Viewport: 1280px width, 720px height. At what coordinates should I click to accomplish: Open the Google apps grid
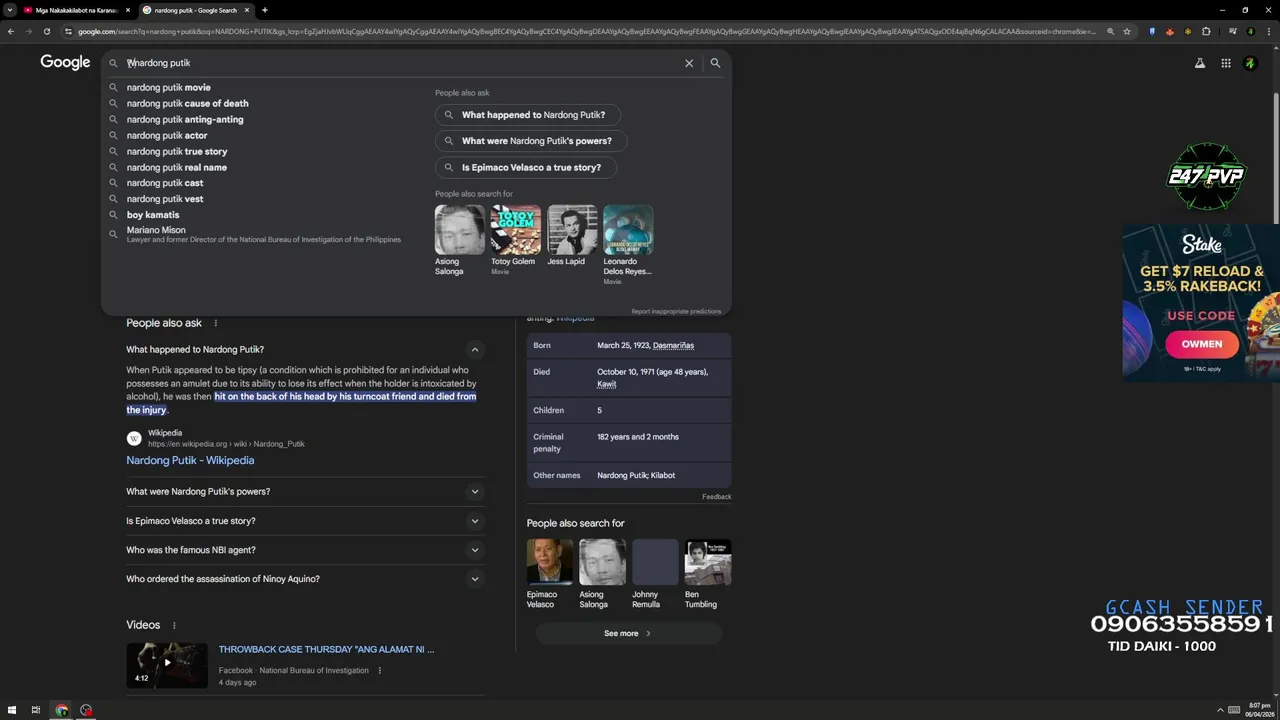1226,63
